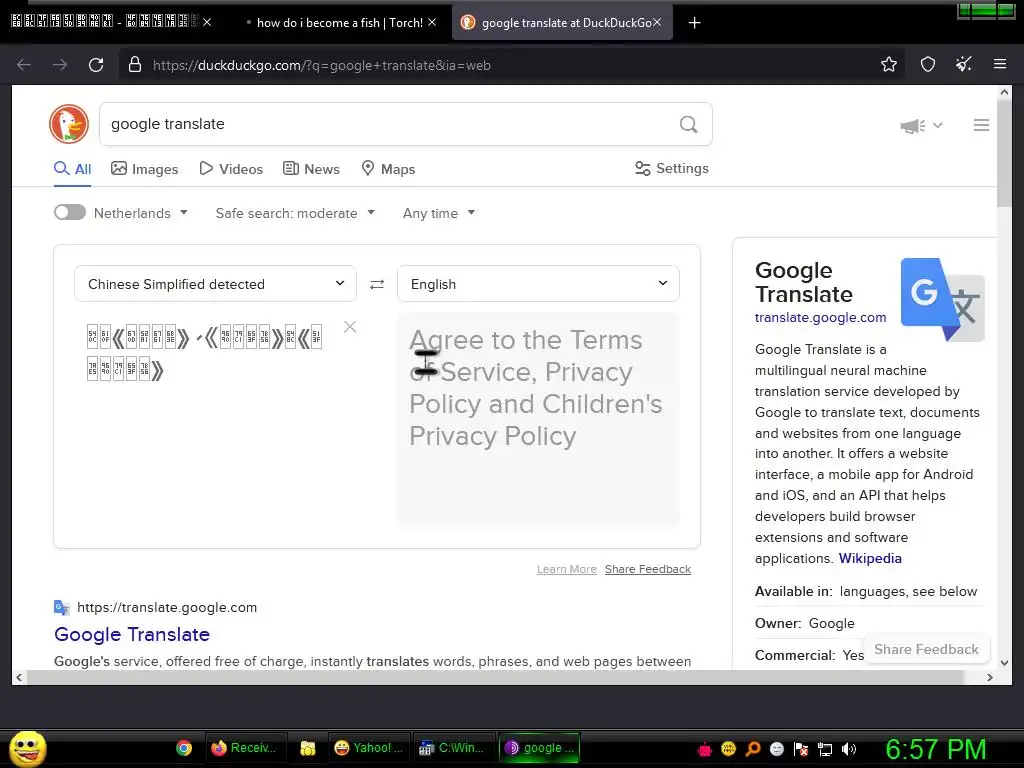Open the C:\Win... taskbar window

(x=453, y=748)
